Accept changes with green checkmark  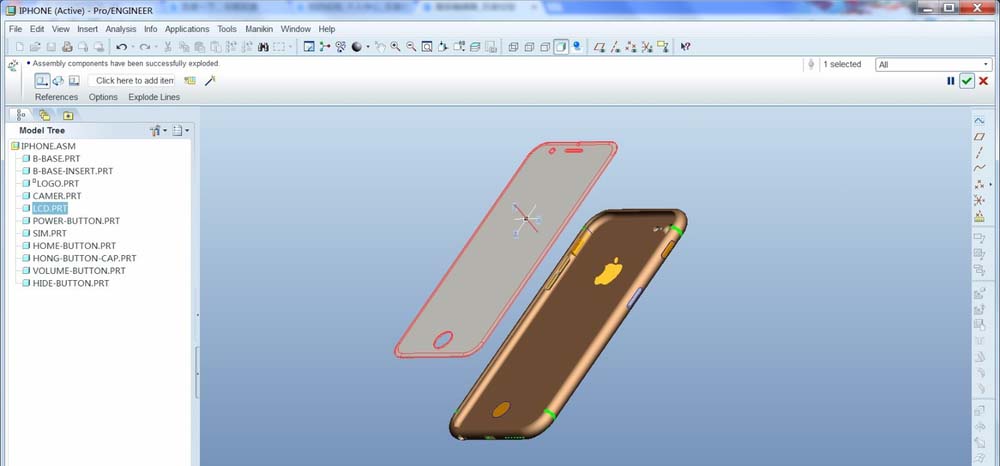point(967,81)
